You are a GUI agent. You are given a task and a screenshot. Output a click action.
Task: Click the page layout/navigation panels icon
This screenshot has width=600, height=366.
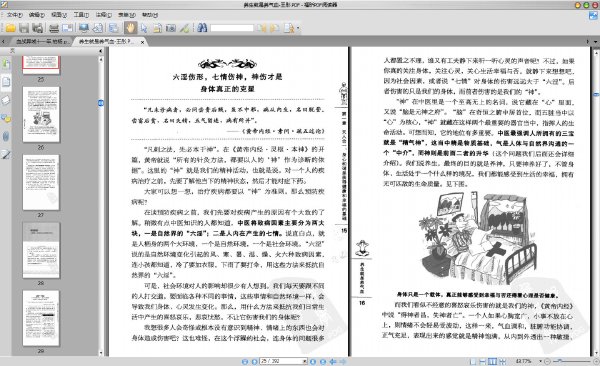click(113, 28)
